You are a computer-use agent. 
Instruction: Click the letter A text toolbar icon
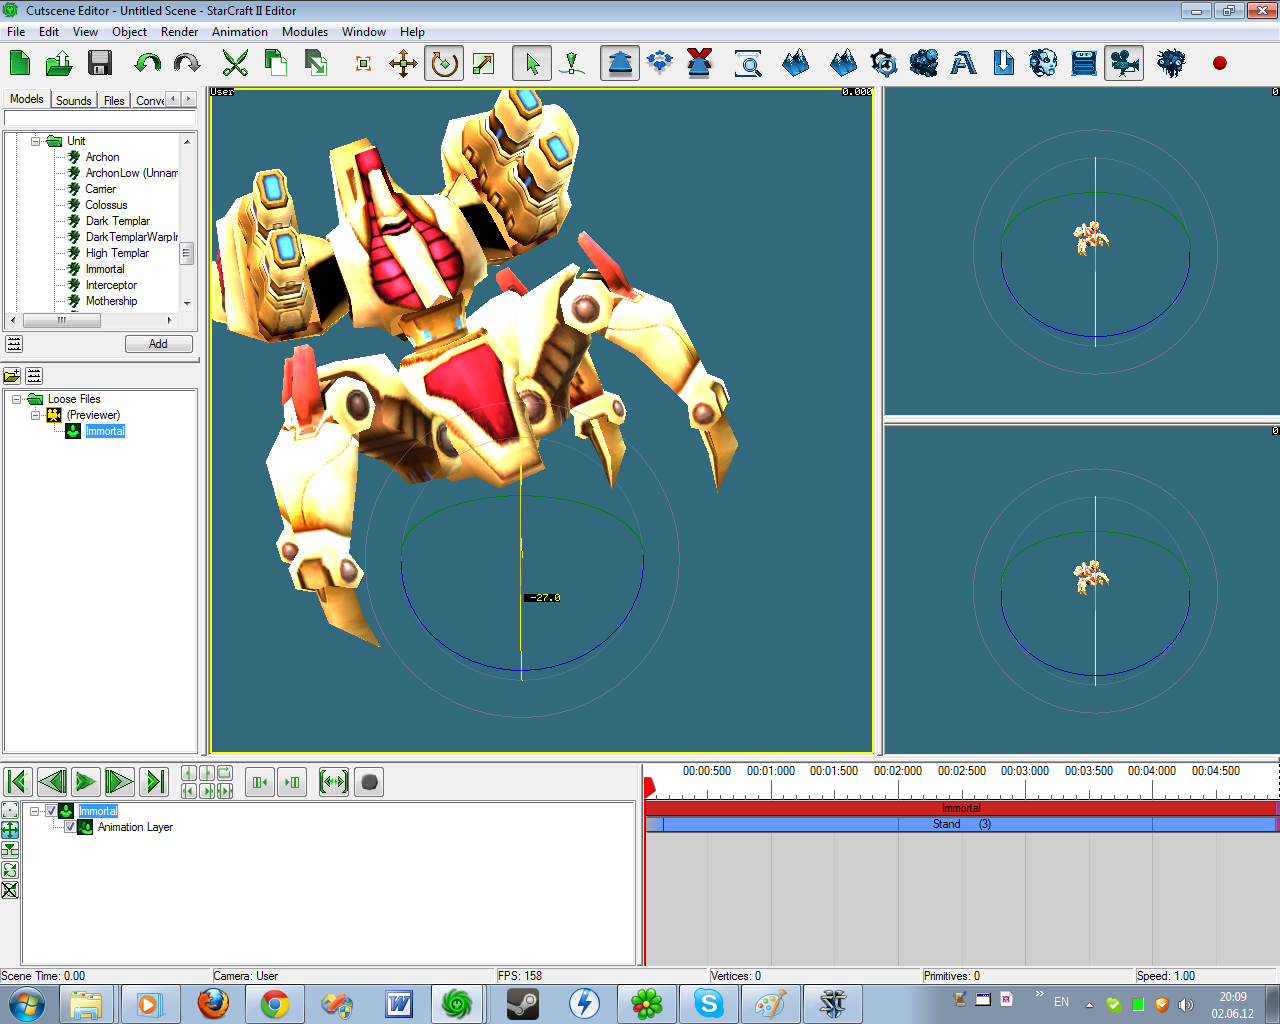[x=963, y=63]
